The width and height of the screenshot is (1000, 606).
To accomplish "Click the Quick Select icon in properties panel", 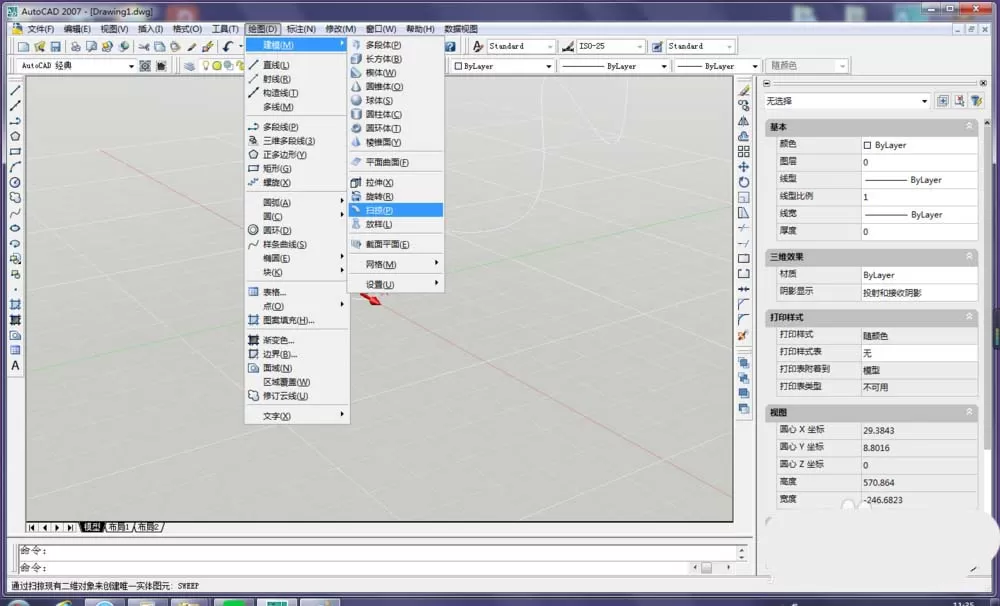I will click(x=976, y=101).
